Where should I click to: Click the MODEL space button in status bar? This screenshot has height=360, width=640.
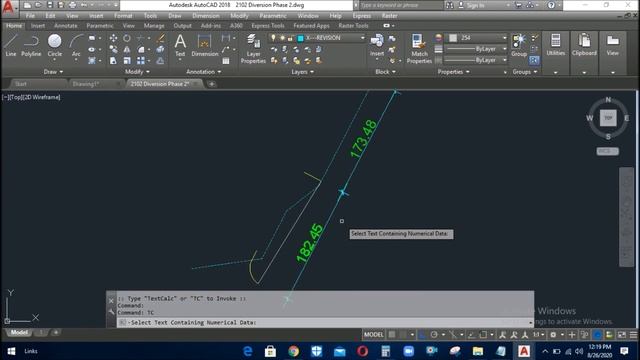click(373, 335)
